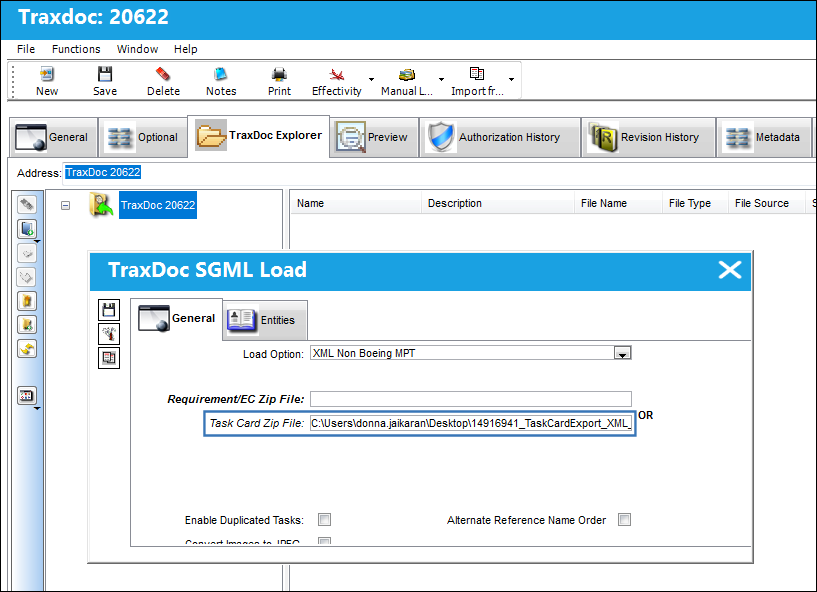The height and width of the screenshot is (592, 817).
Task: Switch to the Entities tab
Action: coord(265,320)
